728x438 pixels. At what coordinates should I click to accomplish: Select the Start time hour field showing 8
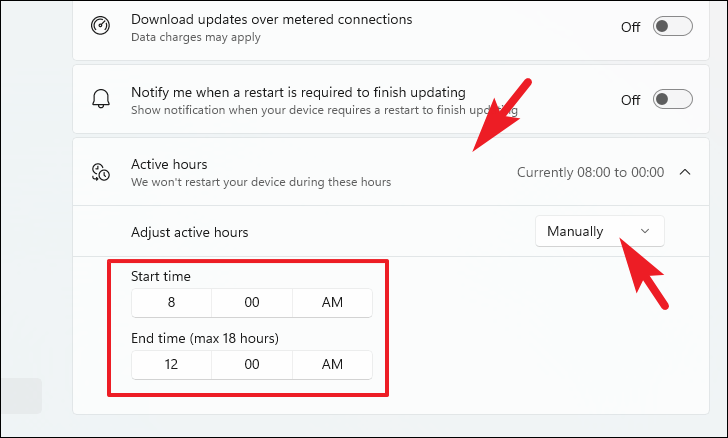171,302
